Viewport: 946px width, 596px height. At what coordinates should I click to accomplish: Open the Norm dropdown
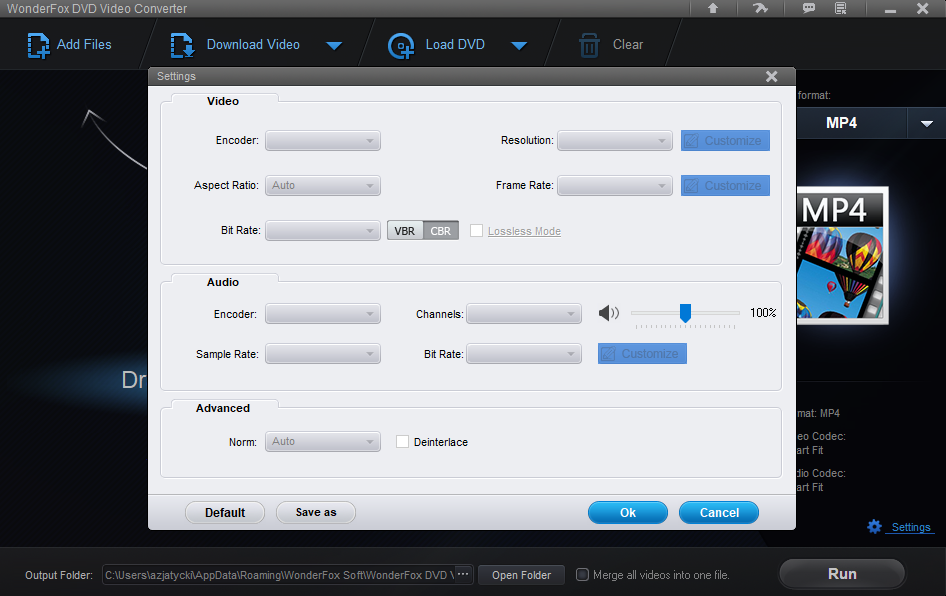click(323, 442)
